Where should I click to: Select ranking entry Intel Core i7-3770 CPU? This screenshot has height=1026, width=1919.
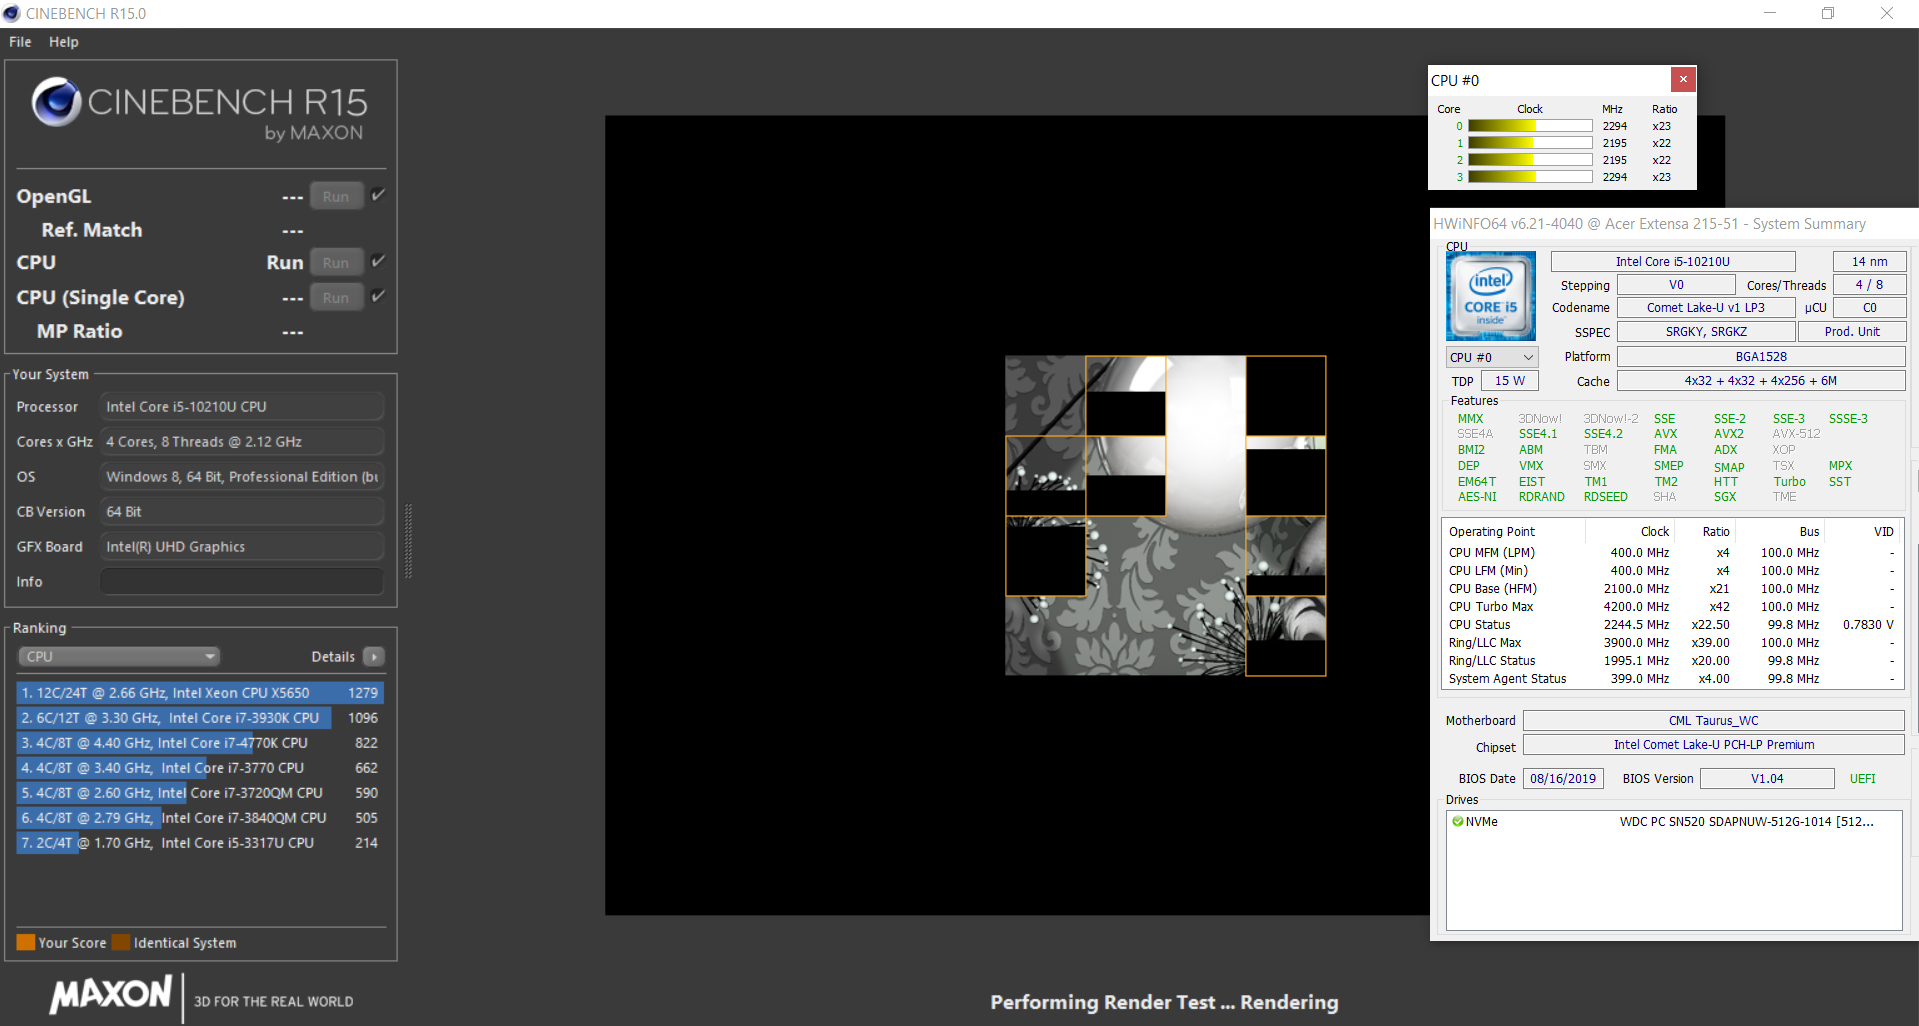click(x=200, y=768)
